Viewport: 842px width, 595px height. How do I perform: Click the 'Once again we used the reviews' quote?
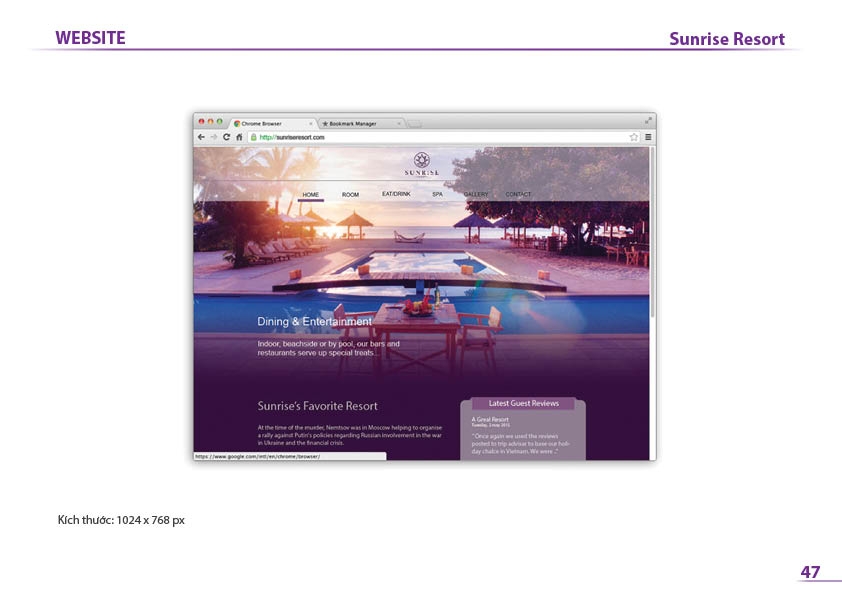pos(520,444)
